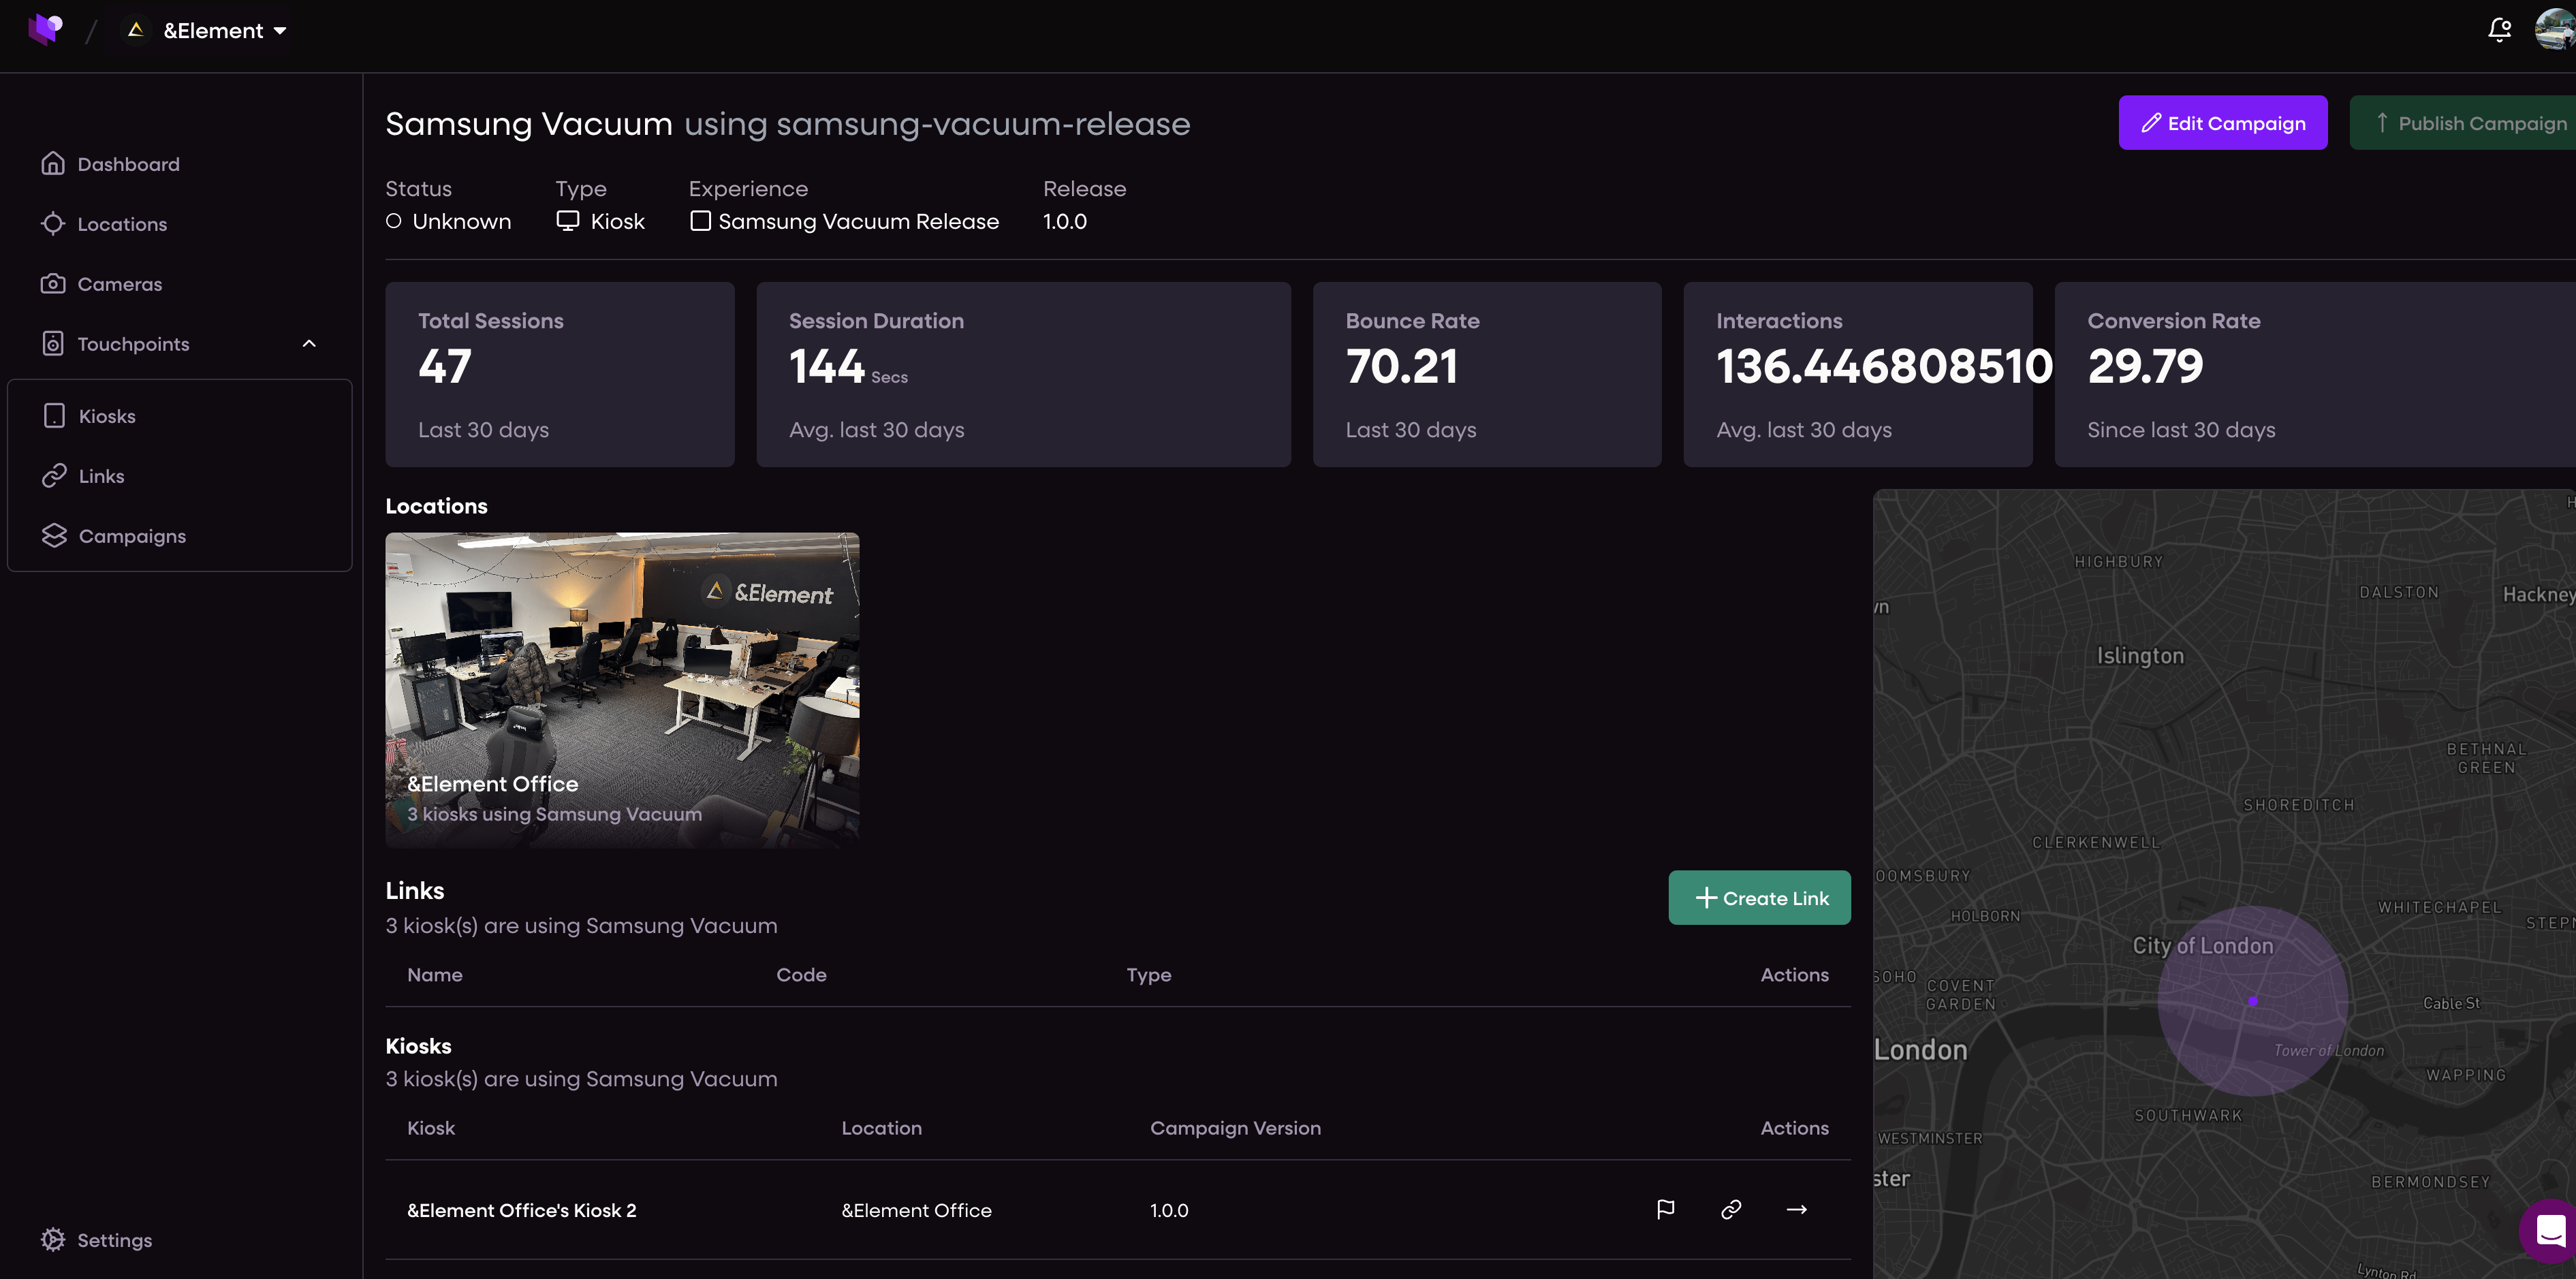Click the "SHOREDITCH" label on the map
The image size is (2576, 1279).
point(2299,804)
